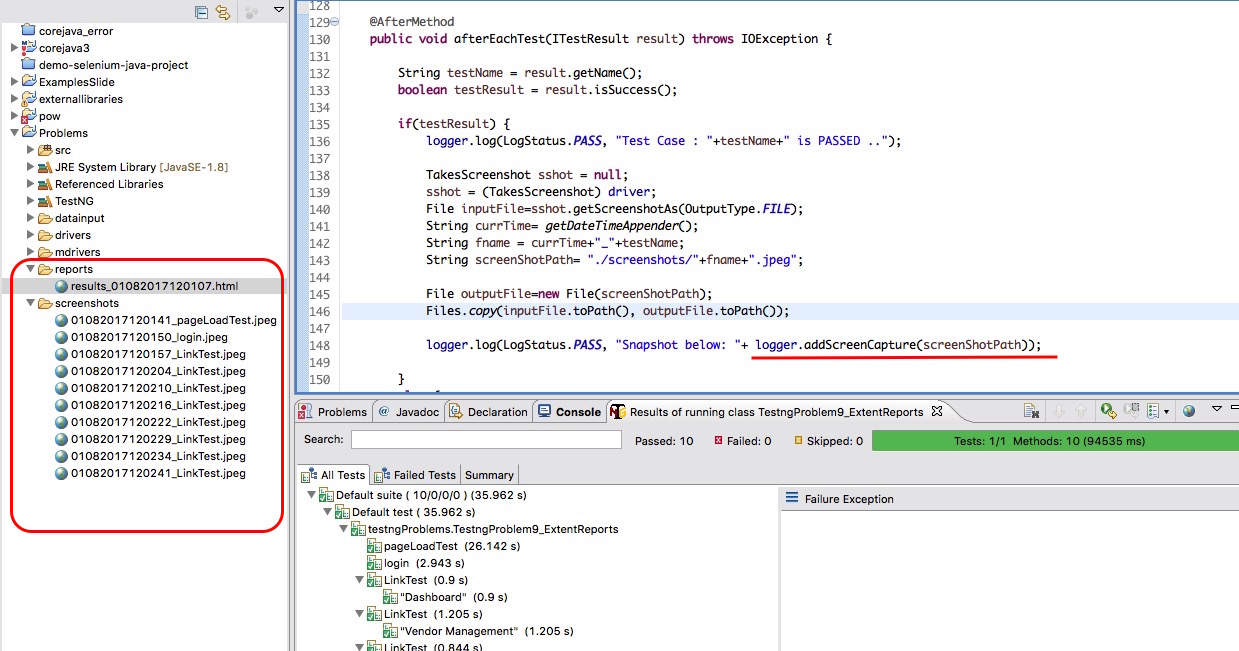The width and height of the screenshot is (1239, 651).
Task: Select the "Dashboard" (0.9 s) test result
Action: (x=447, y=597)
